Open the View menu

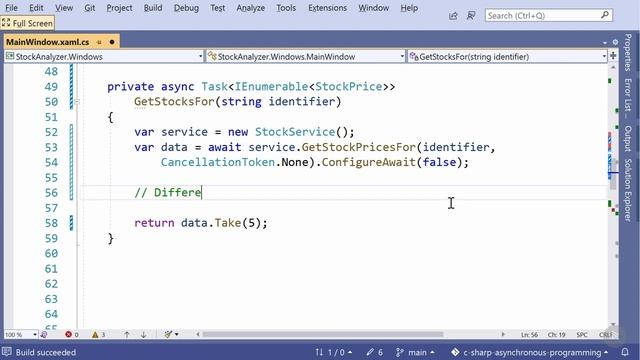tap(64, 8)
